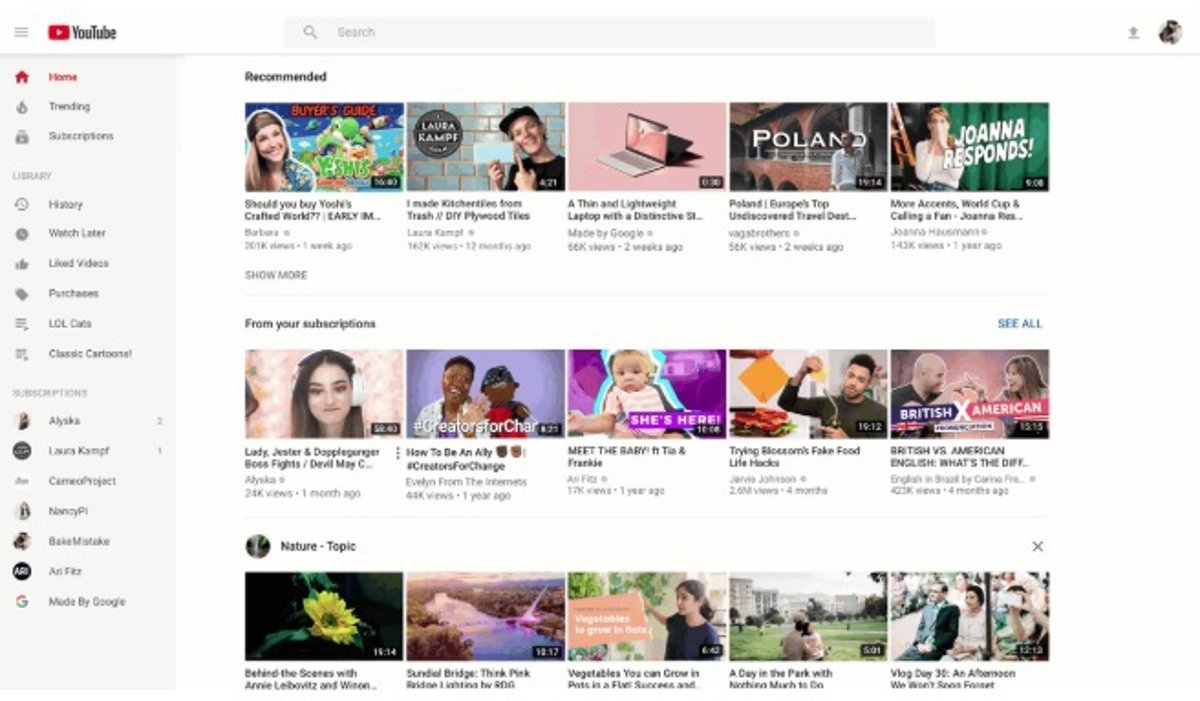Click the Liked Videos thumbs-up icon
Image resolution: width=1200 pixels, height=701 pixels.
[22, 264]
